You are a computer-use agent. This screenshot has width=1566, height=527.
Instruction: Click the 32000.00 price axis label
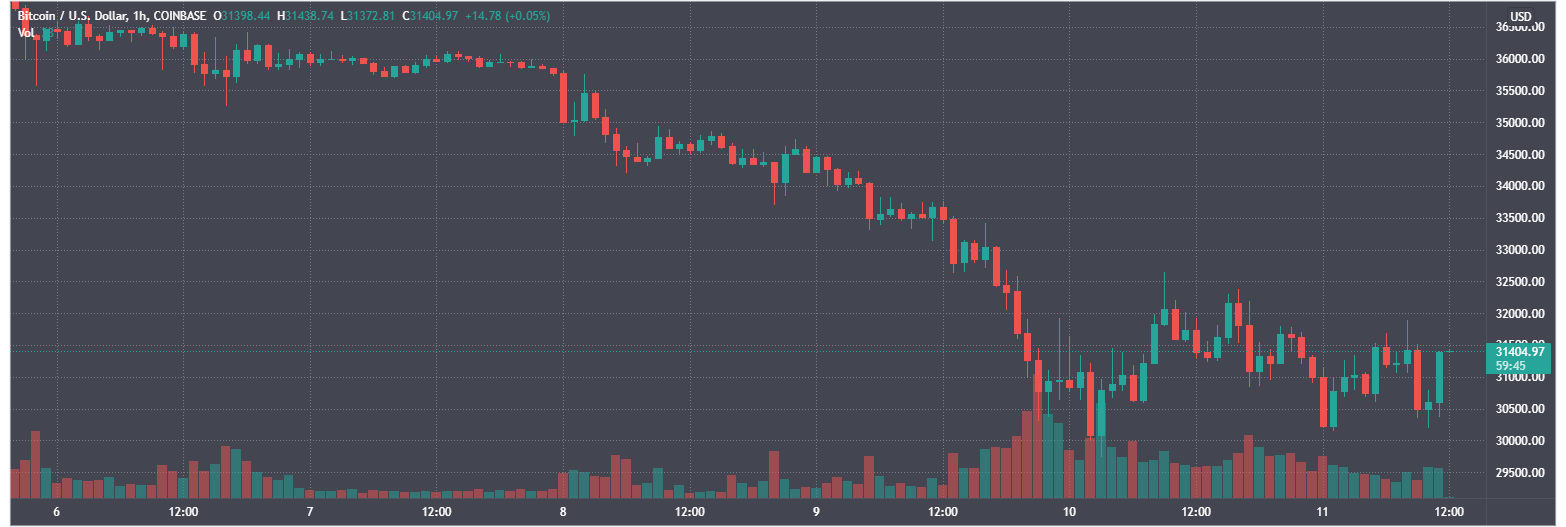coord(1520,314)
